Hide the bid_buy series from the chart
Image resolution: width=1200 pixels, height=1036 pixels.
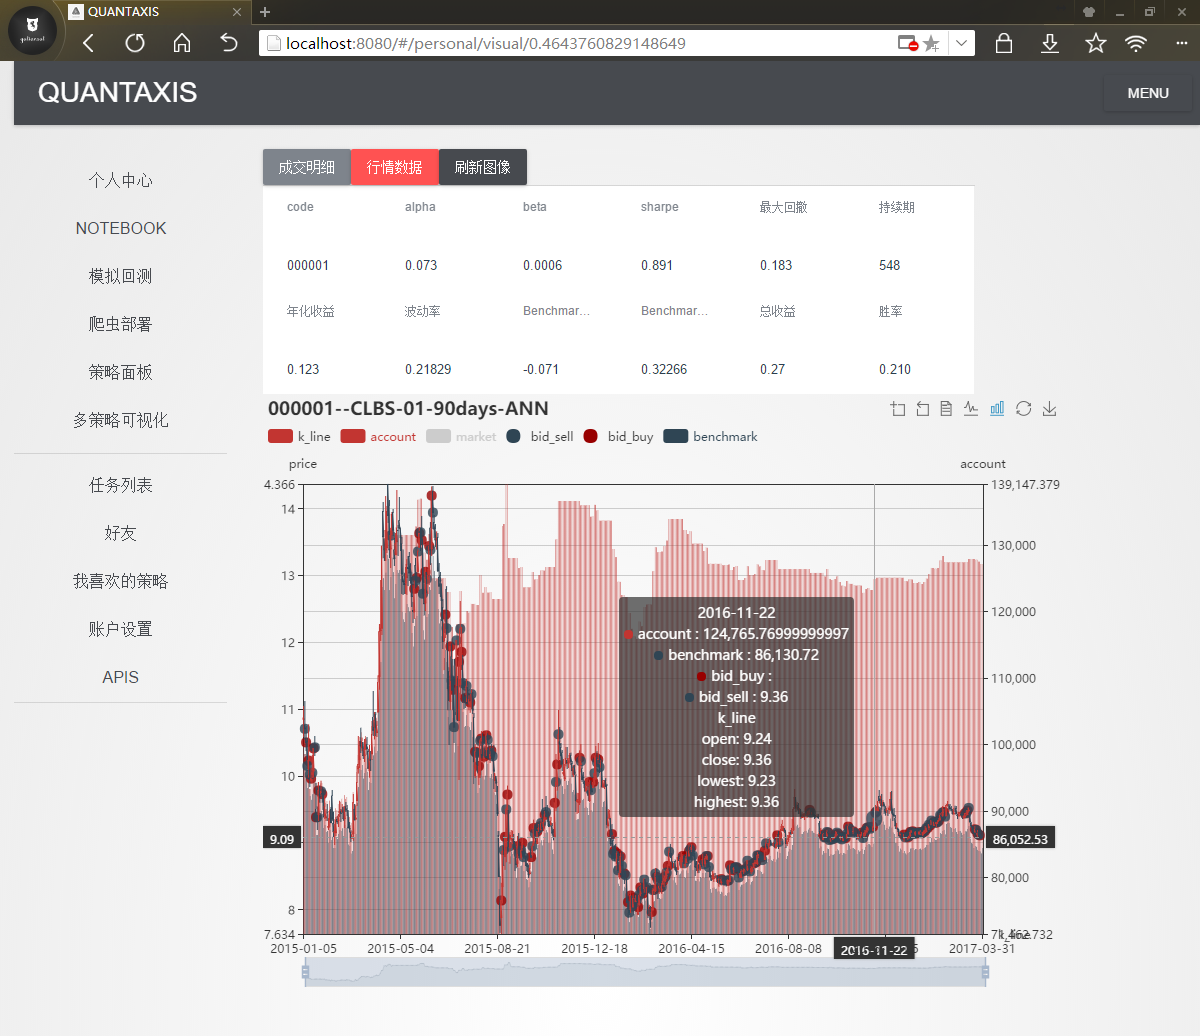point(618,436)
